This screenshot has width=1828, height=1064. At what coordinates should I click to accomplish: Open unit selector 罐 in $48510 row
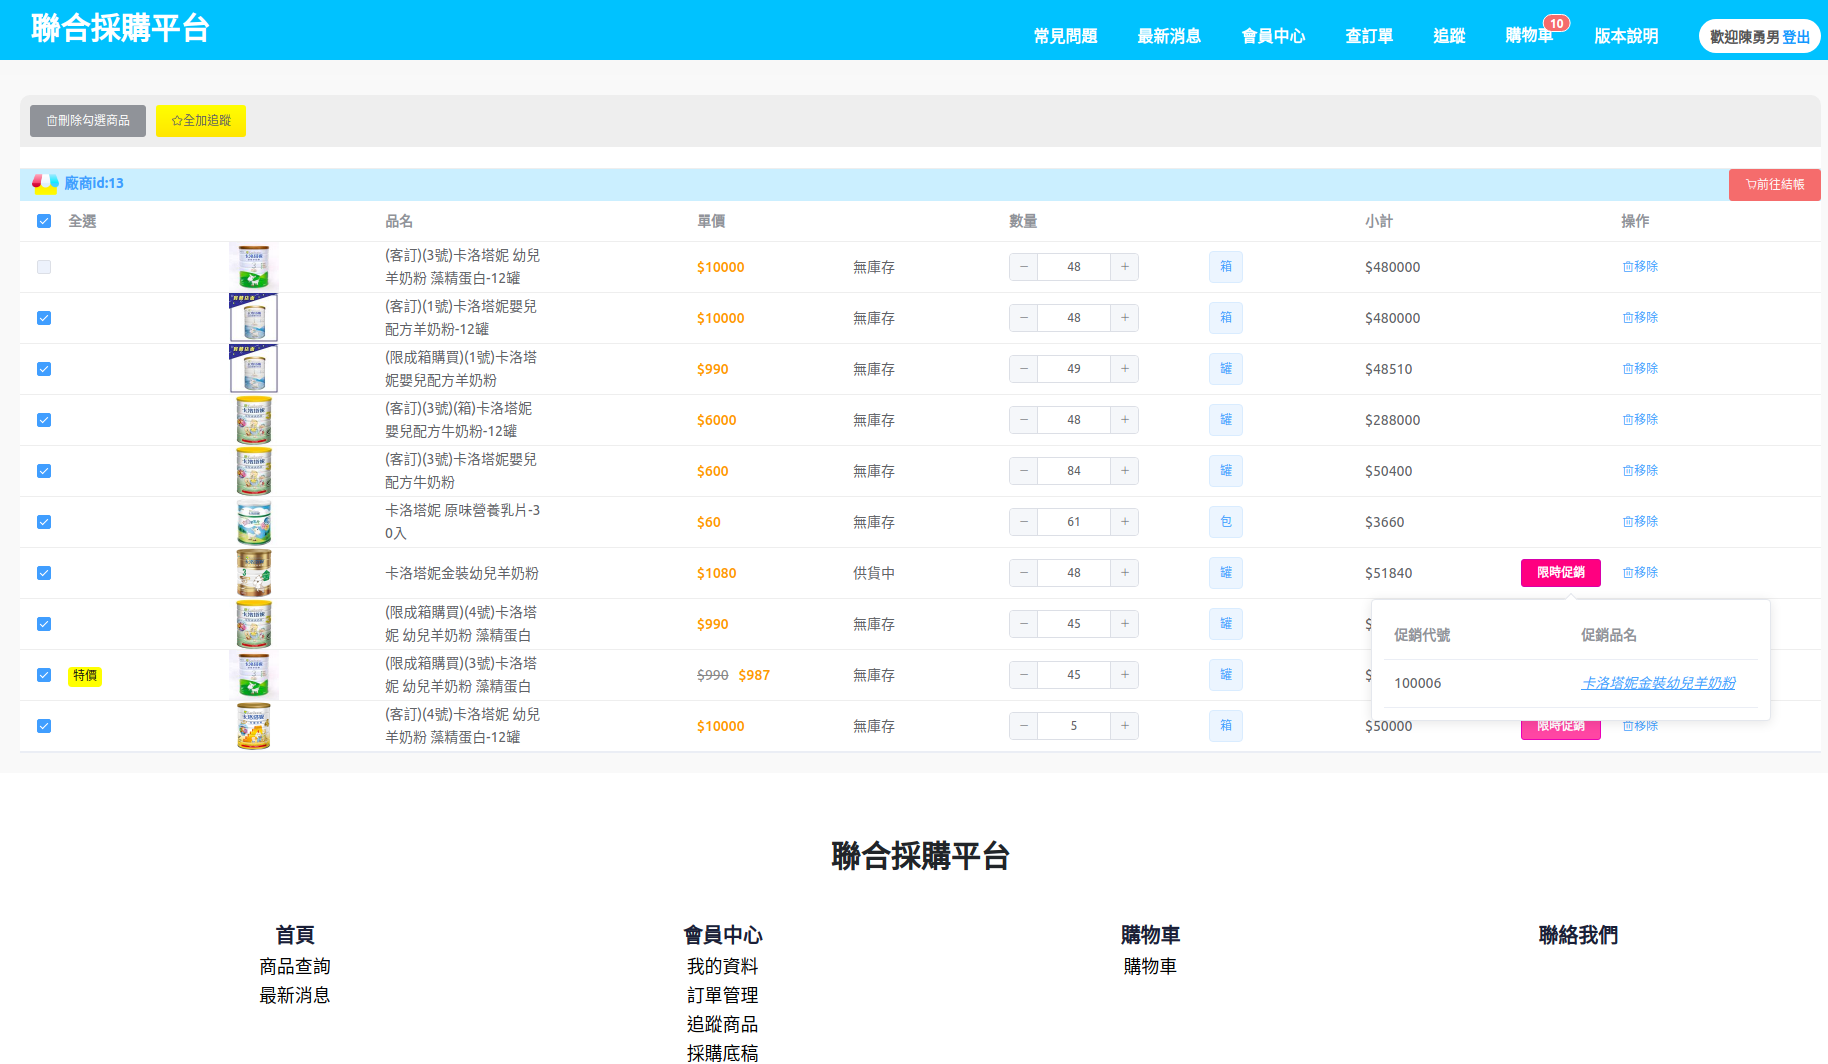1226,369
